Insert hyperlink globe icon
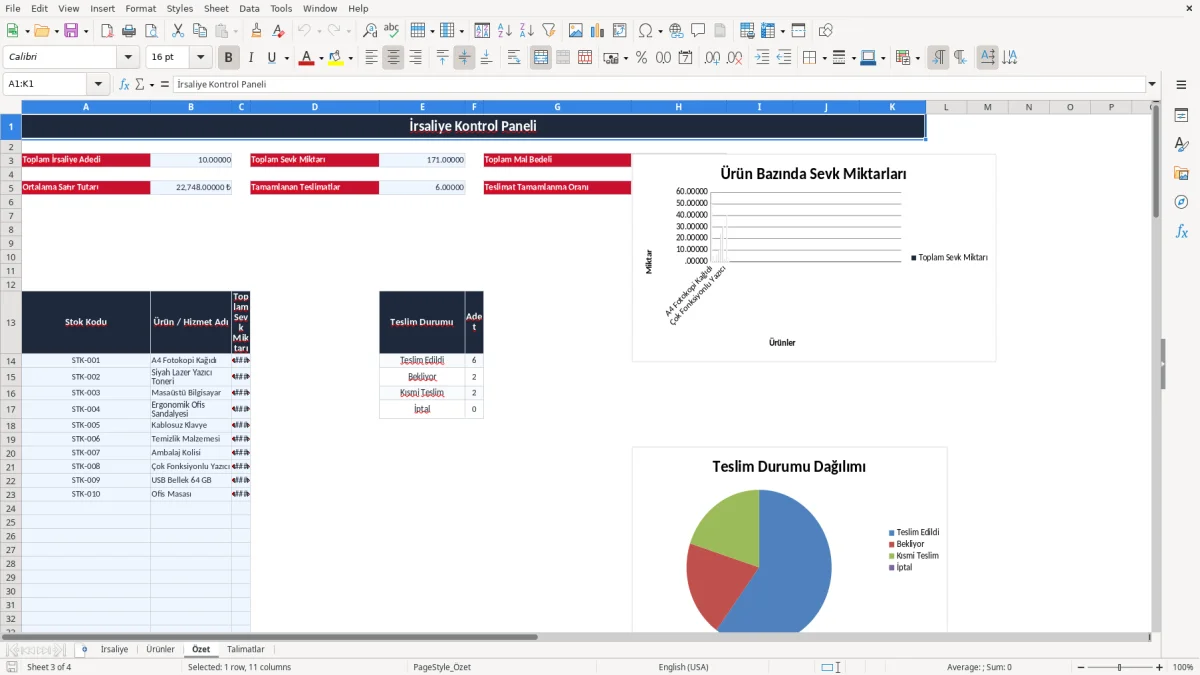Viewport: 1200px width, 675px height. (x=676, y=31)
